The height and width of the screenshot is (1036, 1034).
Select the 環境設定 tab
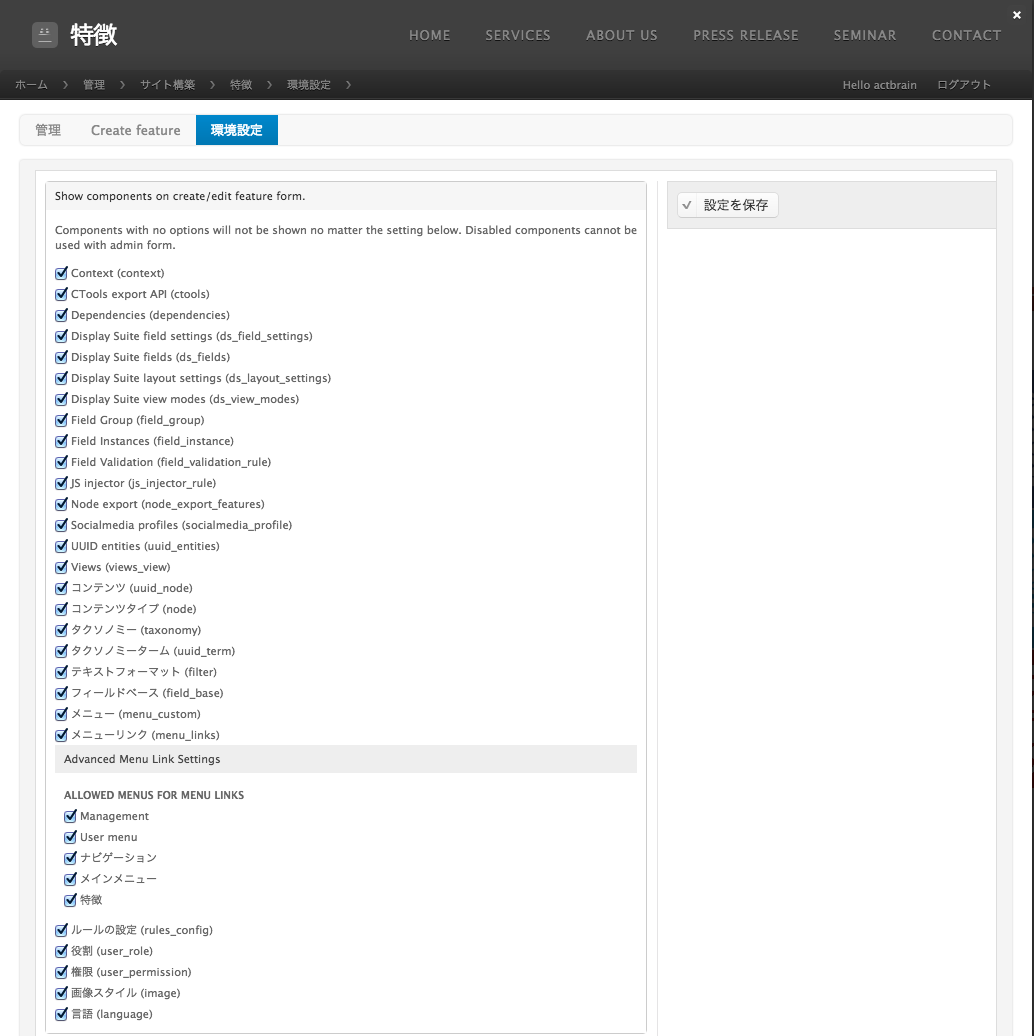(237, 130)
